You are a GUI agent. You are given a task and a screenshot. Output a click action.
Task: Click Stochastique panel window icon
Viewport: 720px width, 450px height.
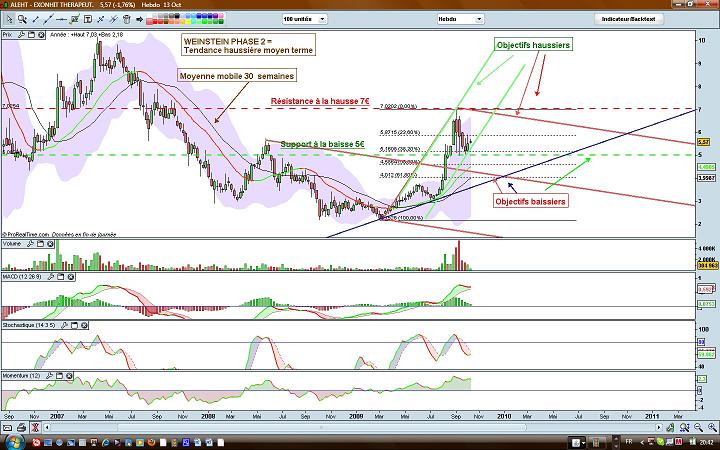(x=74, y=325)
